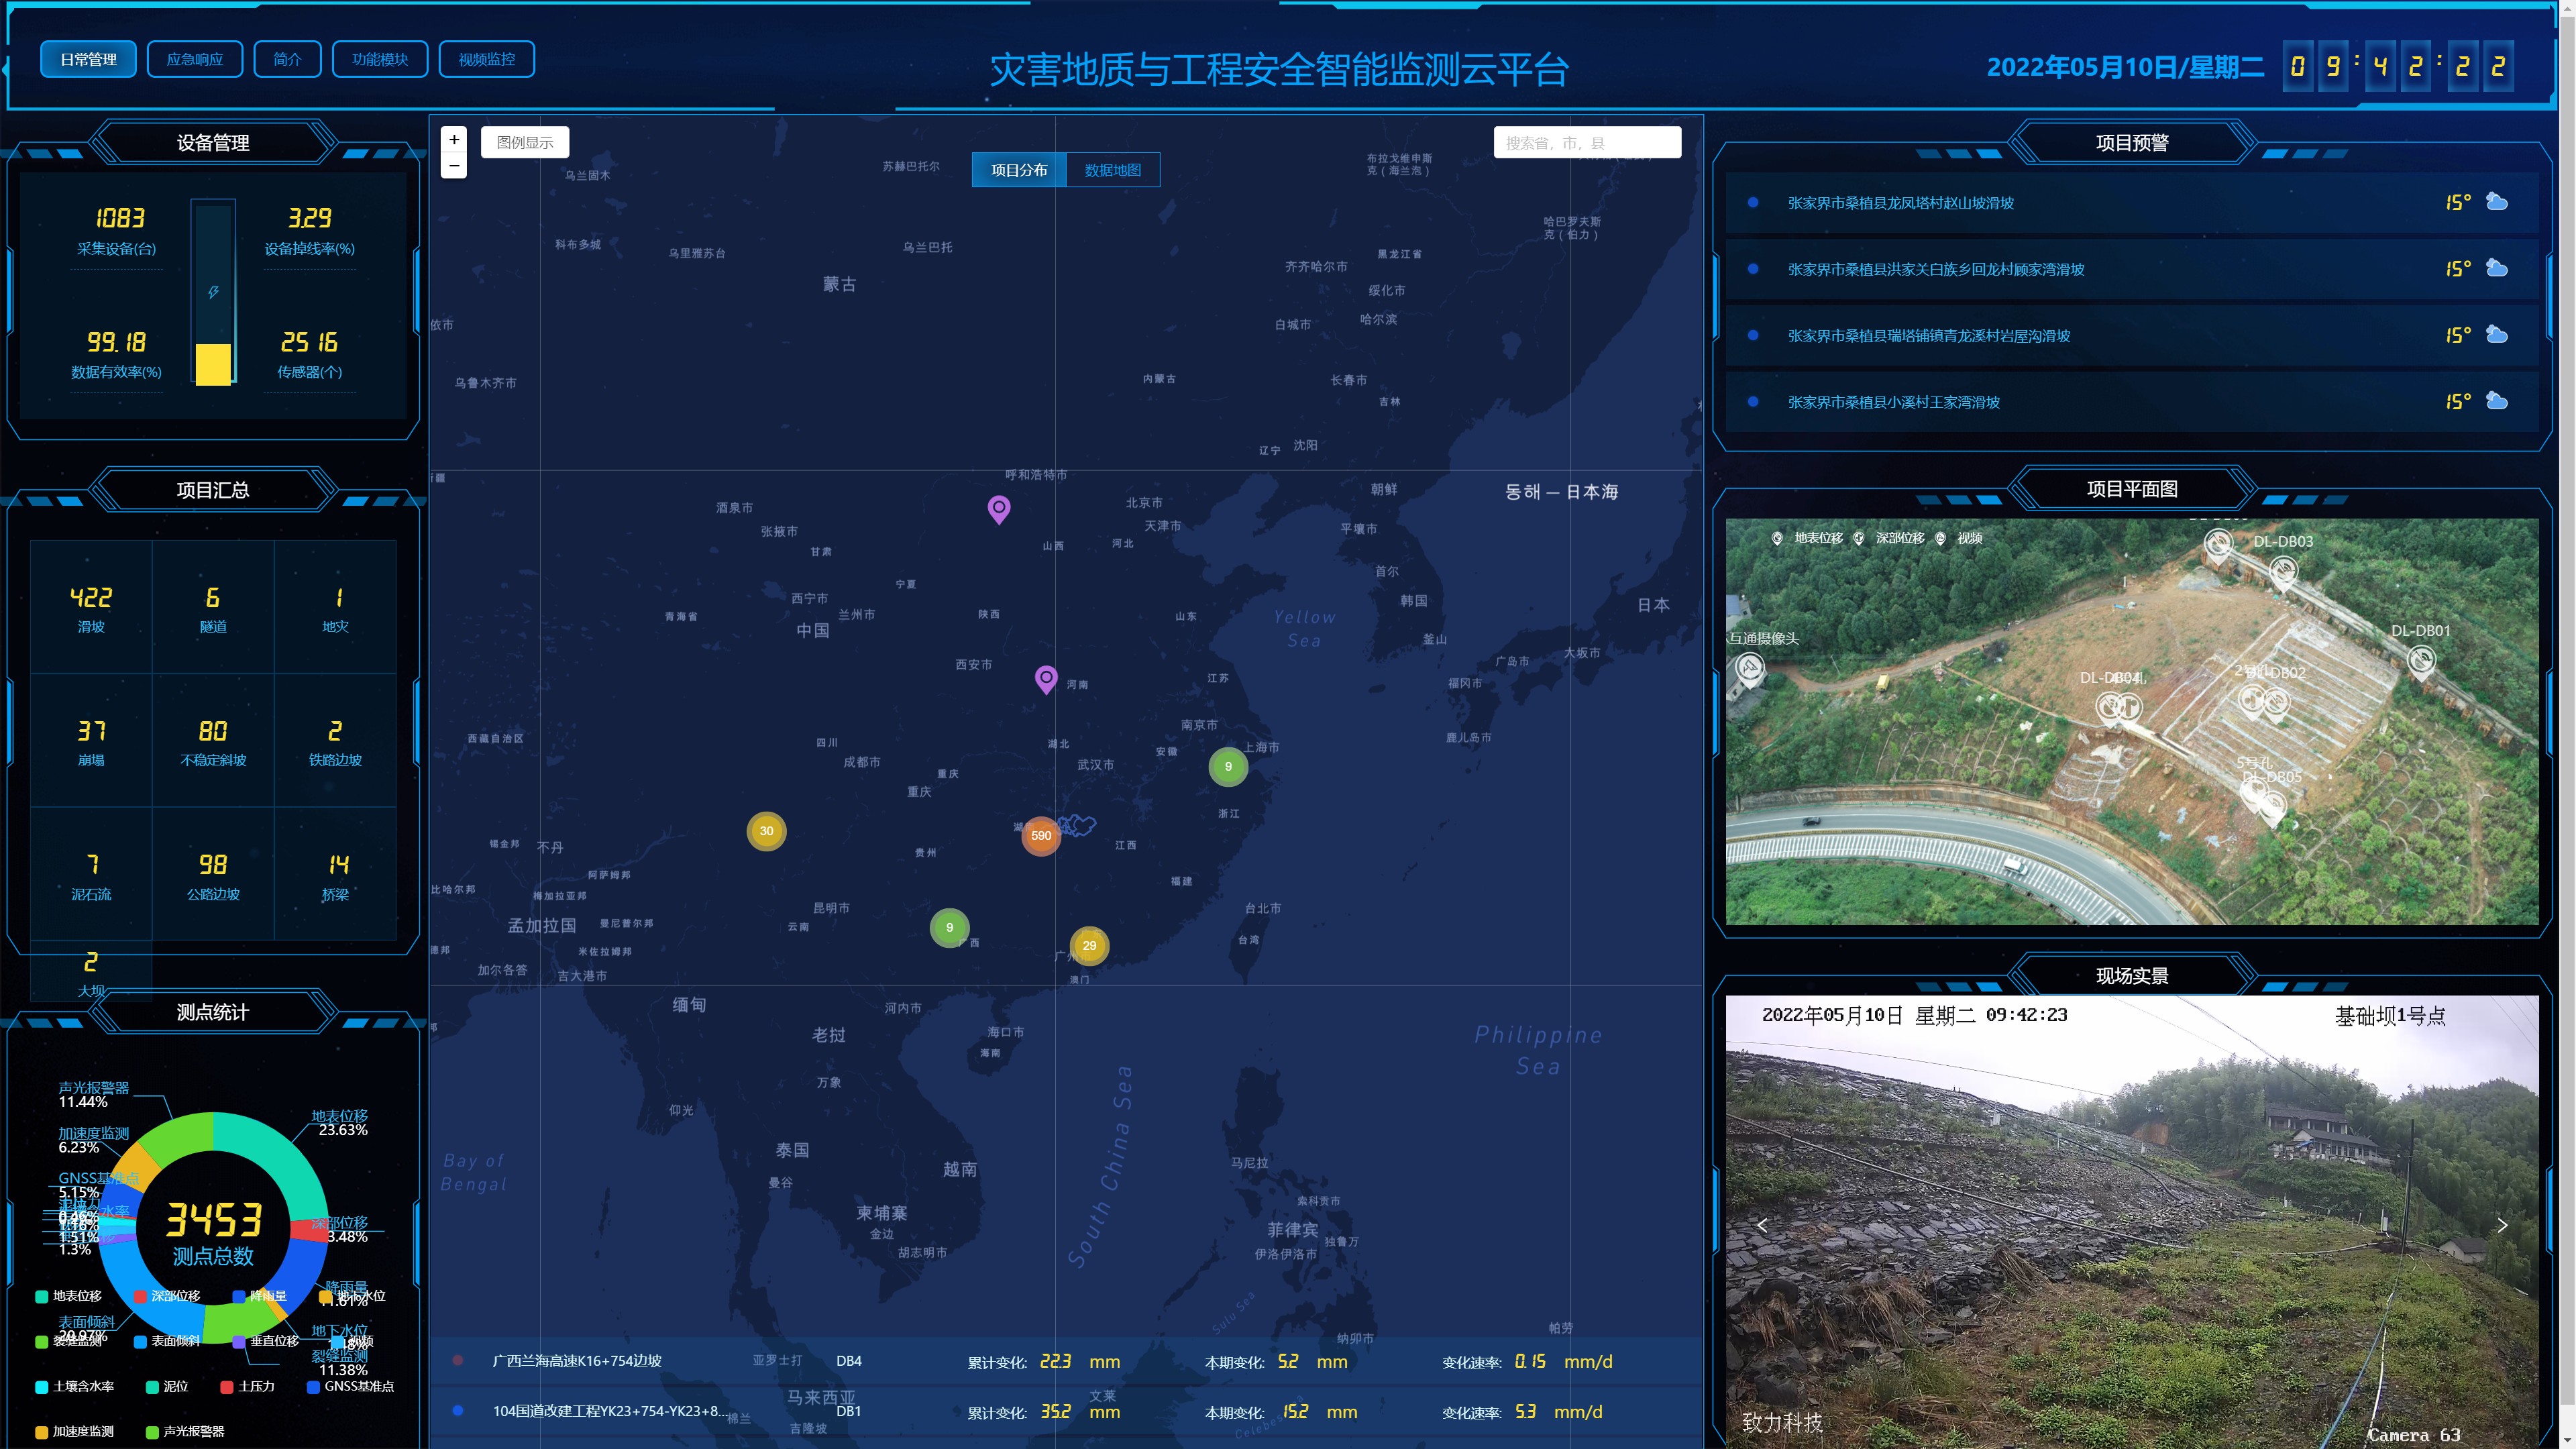
Task: Open the 视频监控 page button
Action: point(487,59)
